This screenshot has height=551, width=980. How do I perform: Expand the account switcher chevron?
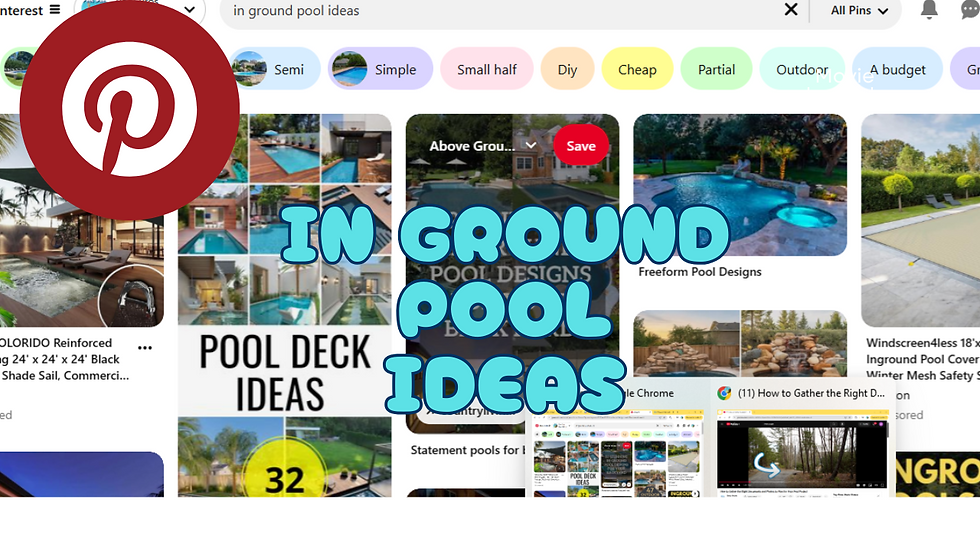[190, 10]
